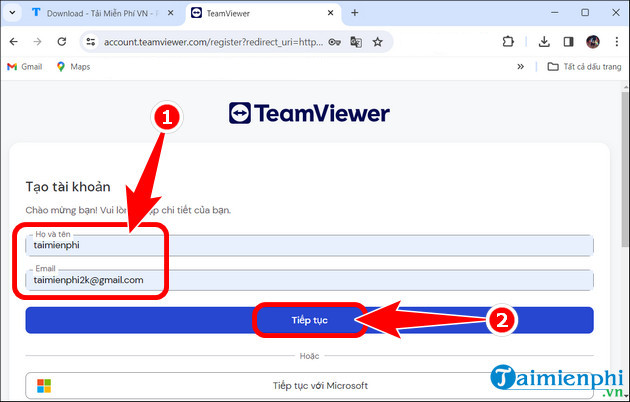The image size is (630, 402).
Task: Click 'Tiếp tục với Microsoft' button
Action: tap(309, 386)
